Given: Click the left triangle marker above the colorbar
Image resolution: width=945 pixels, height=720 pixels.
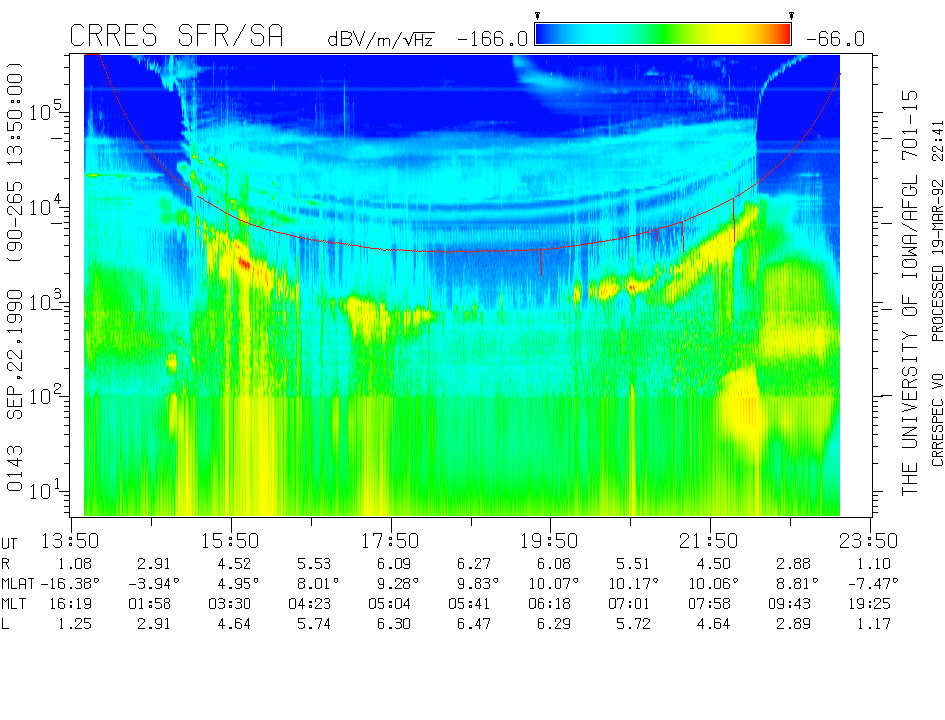Looking at the screenshot, I should coord(537,15).
